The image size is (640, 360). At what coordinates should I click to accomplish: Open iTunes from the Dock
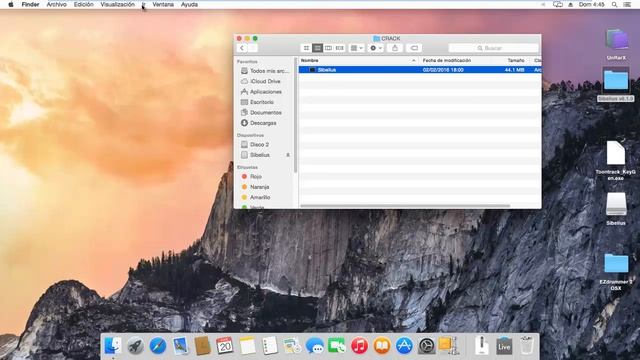pyautogui.click(x=359, y=346)
